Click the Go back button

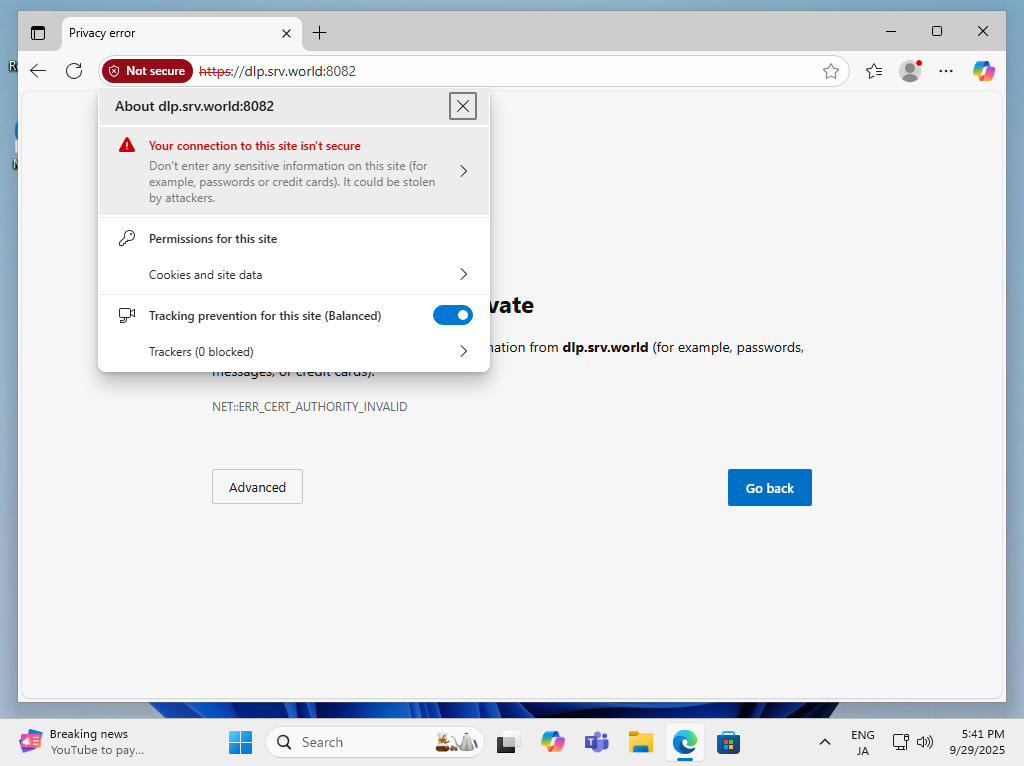point(769,487)
